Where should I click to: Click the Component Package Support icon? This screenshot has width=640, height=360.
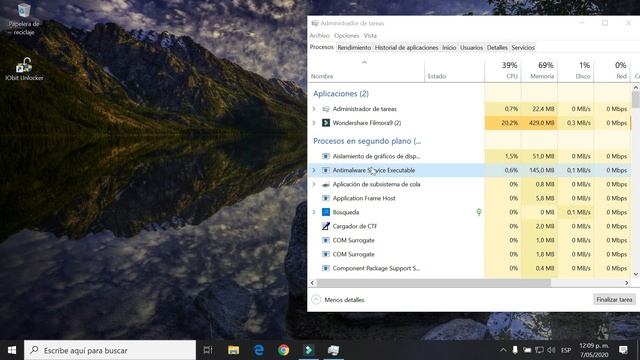[x=326, y=268]
